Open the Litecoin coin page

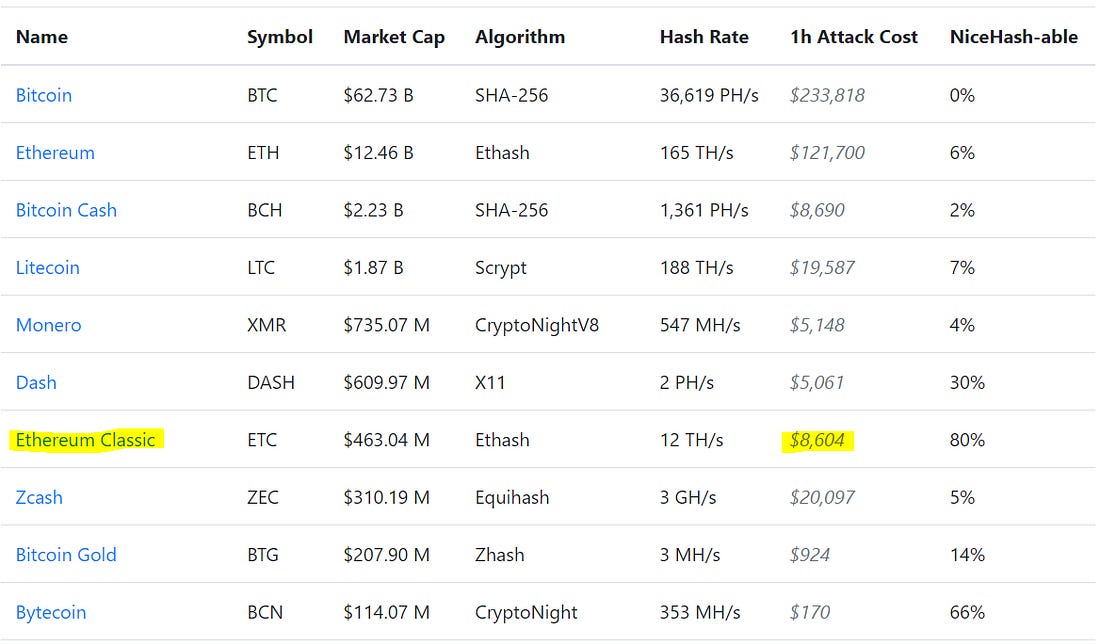(x=47, y=268)
